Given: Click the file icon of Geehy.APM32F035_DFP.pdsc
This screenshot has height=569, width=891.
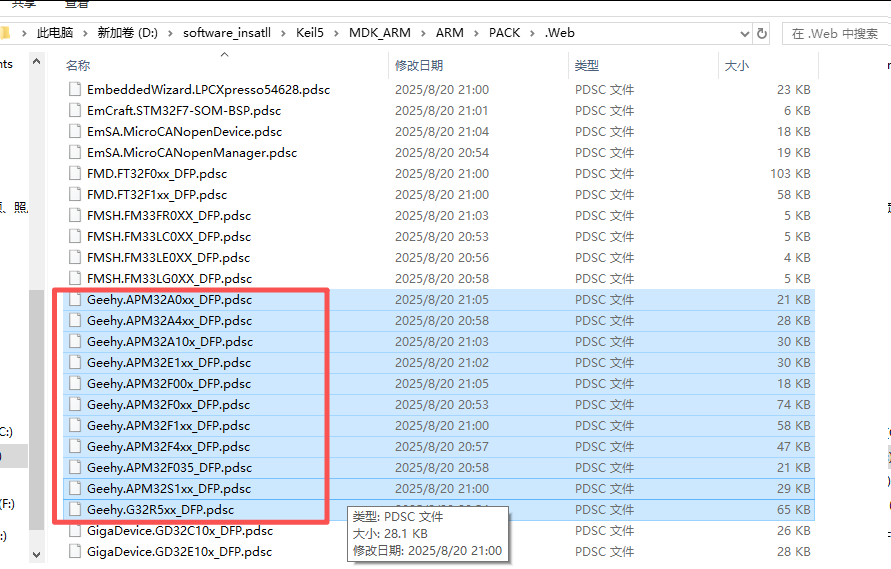Looking at the screenshot, I should (x=74, y=468).
